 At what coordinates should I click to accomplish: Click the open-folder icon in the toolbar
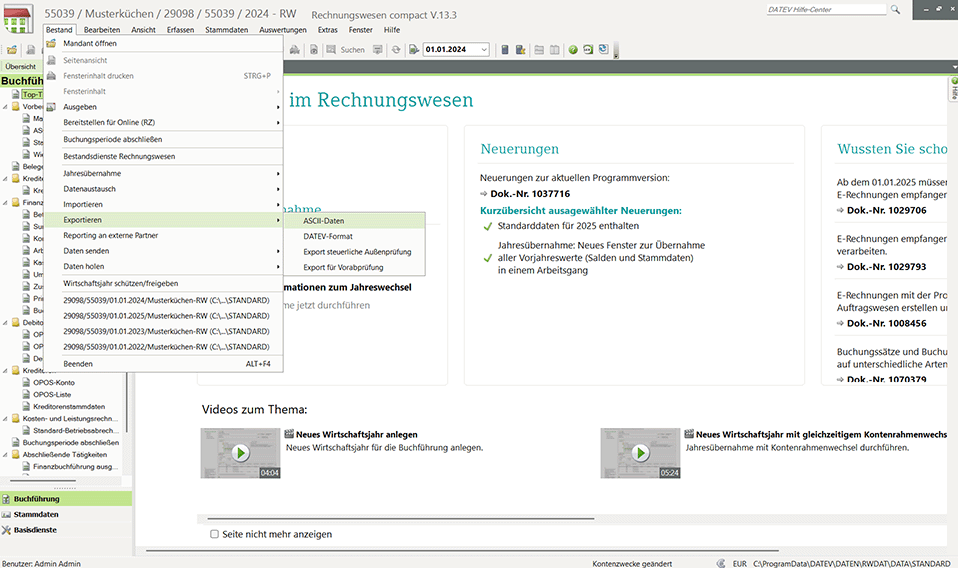pos(12,50)
